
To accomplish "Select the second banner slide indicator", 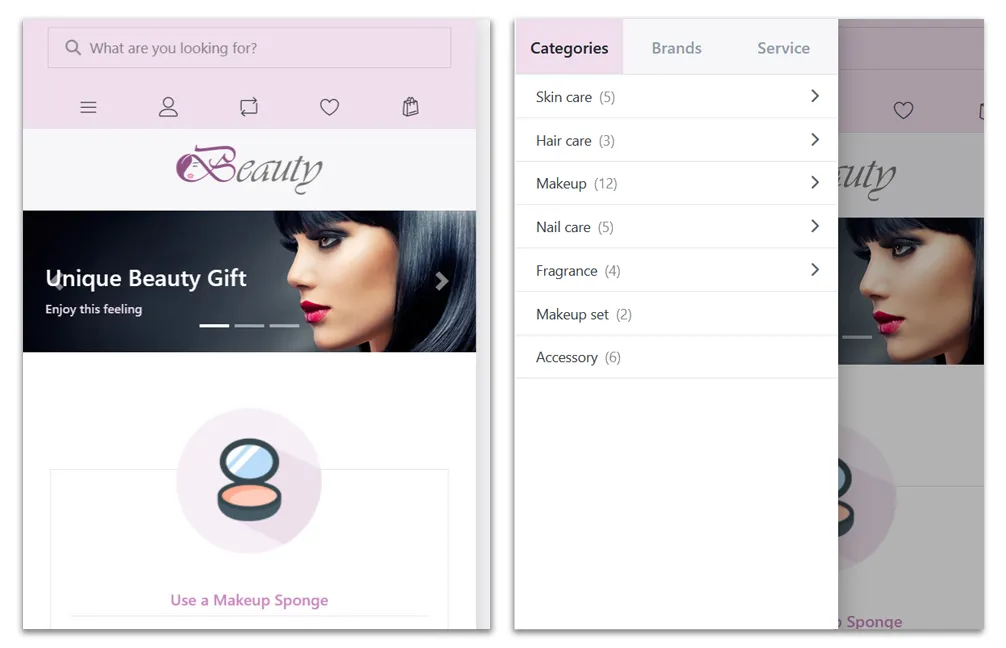I will (249, 326).
